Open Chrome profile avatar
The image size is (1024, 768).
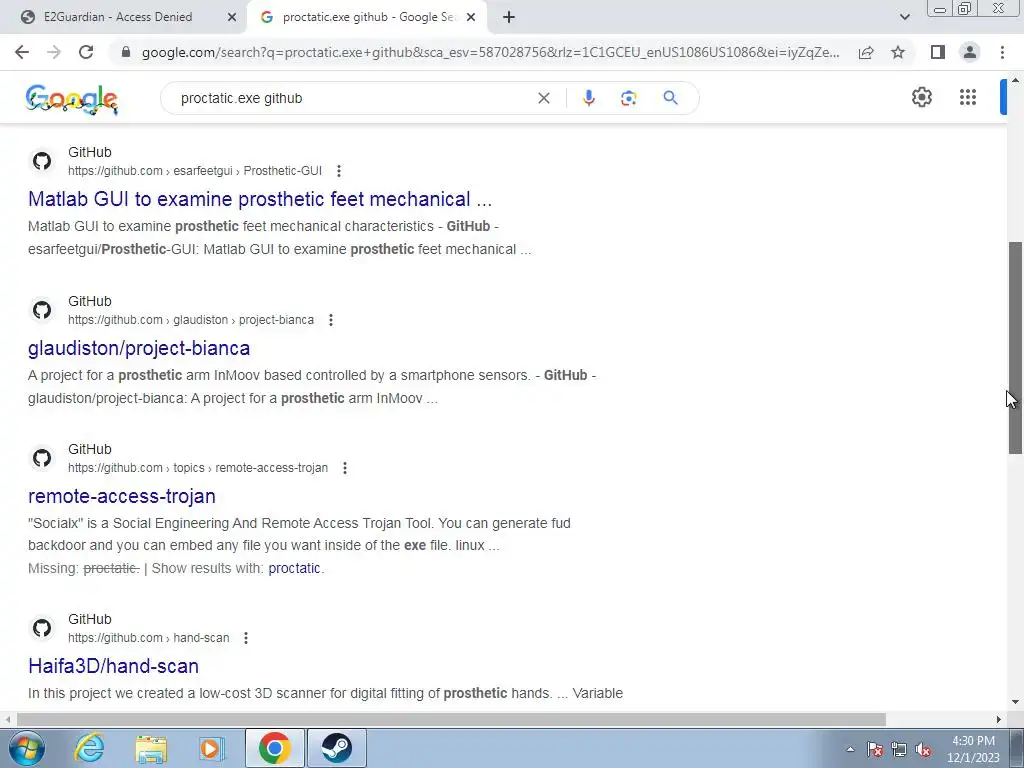[970, 52]
